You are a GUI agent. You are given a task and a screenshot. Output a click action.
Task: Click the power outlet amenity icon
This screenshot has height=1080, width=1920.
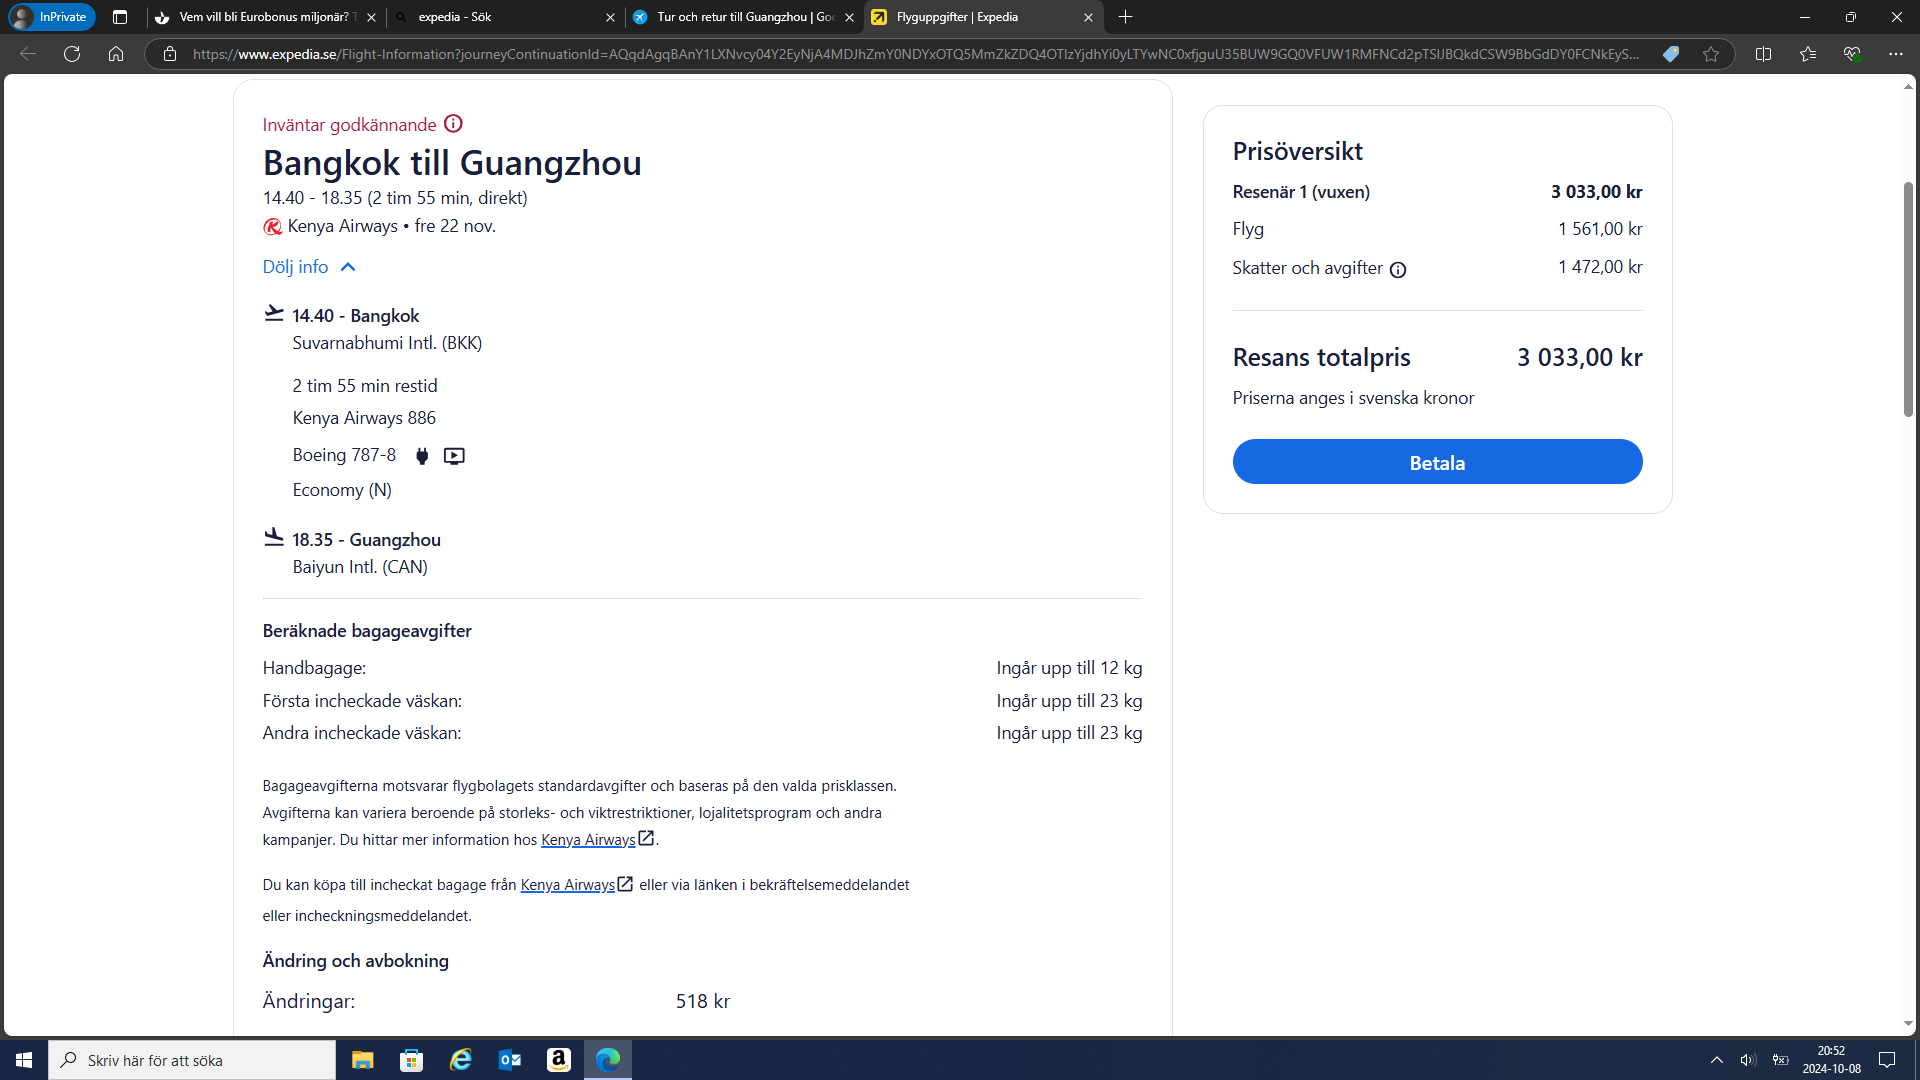click(x=422, y=456)
